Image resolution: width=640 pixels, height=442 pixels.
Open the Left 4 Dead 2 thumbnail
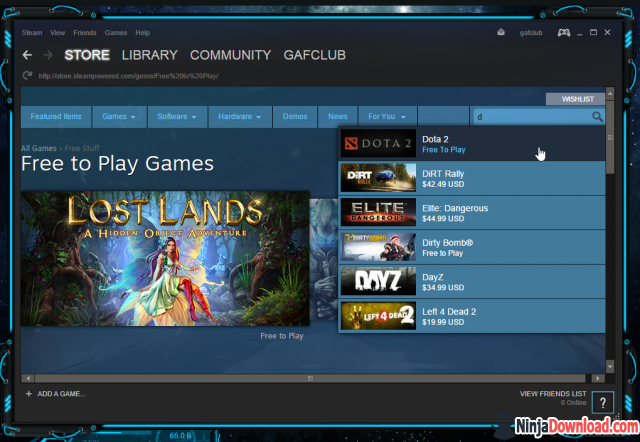click(378, 316)
